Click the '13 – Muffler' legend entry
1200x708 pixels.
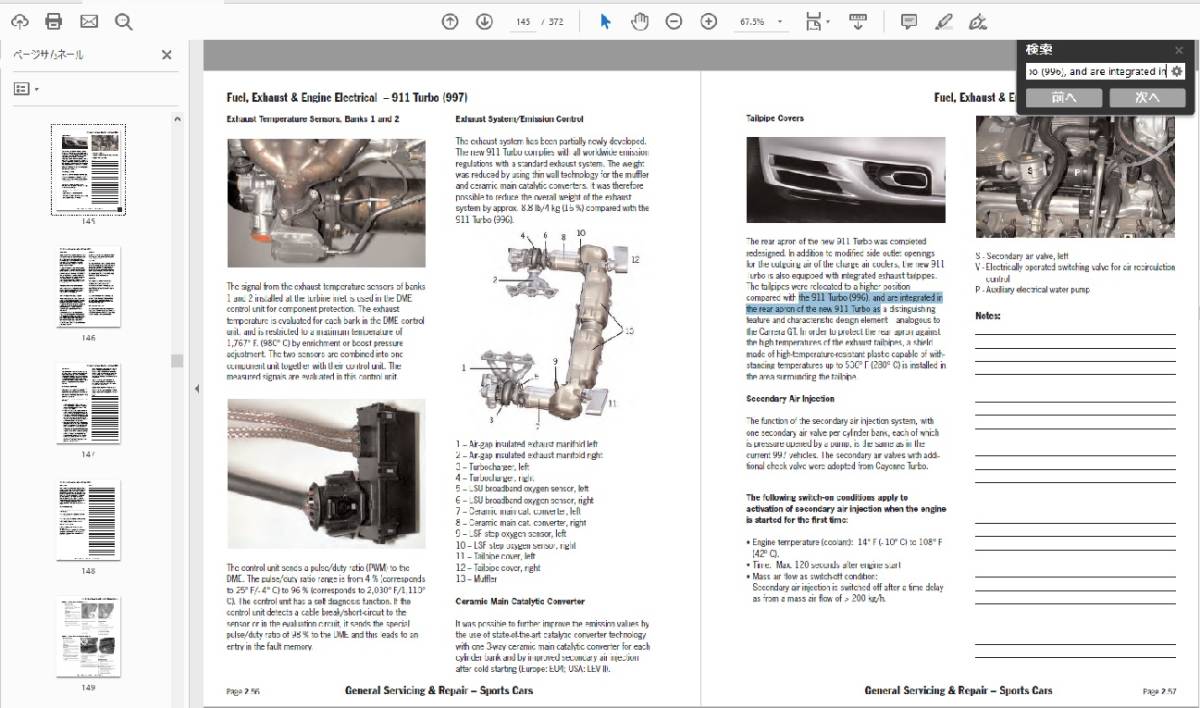coord(478,578)
